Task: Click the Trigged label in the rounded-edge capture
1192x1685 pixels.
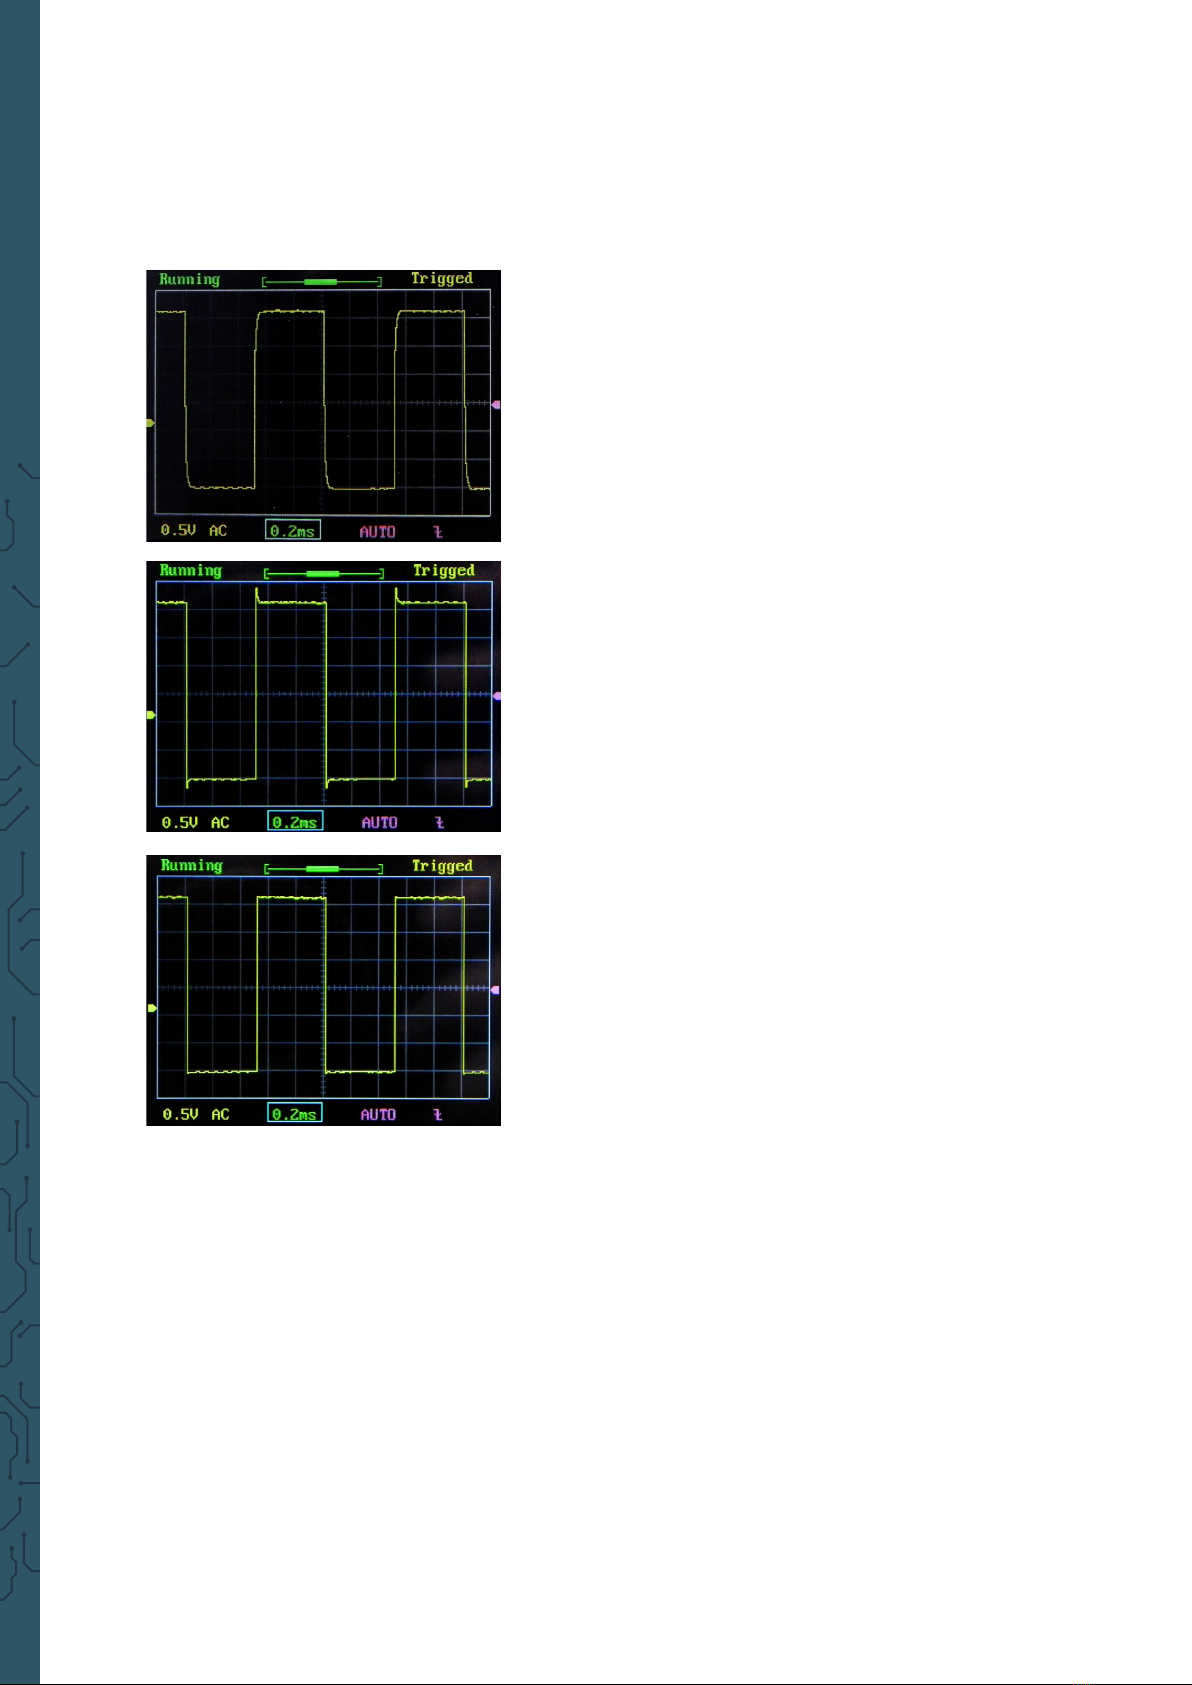Action: [442, 279]
